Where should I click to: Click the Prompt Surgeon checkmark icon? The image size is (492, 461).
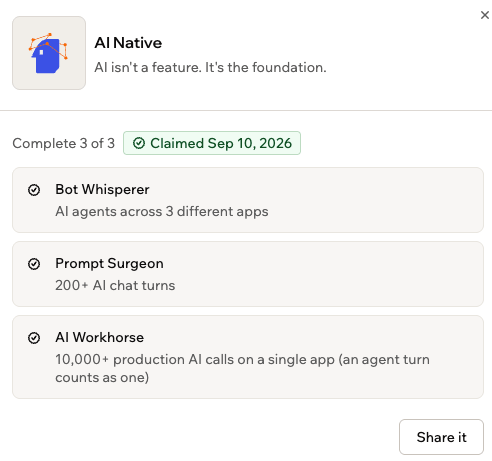pos(34,264)
